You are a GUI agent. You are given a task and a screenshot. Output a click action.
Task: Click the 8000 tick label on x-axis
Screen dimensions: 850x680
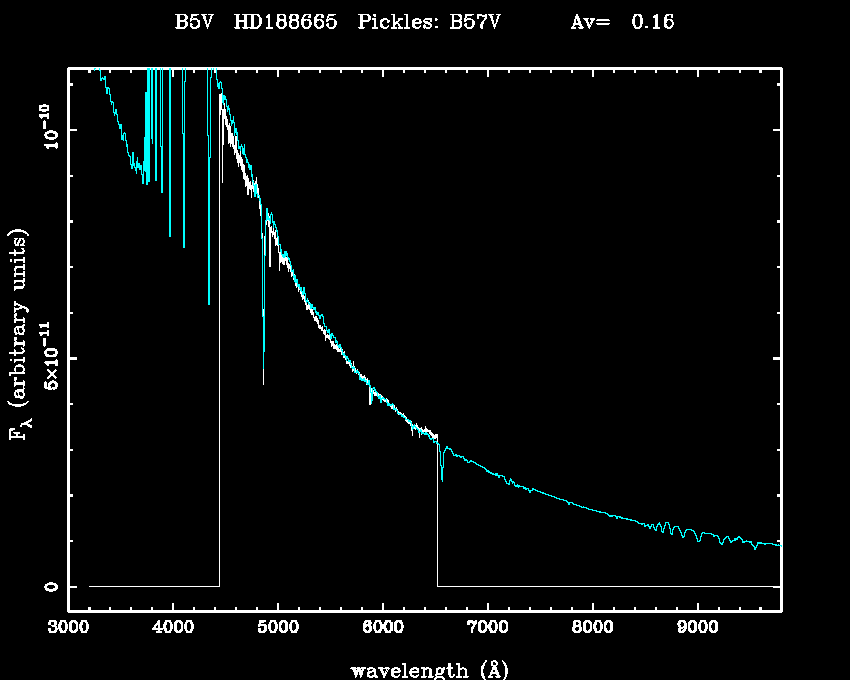point(592,629)
